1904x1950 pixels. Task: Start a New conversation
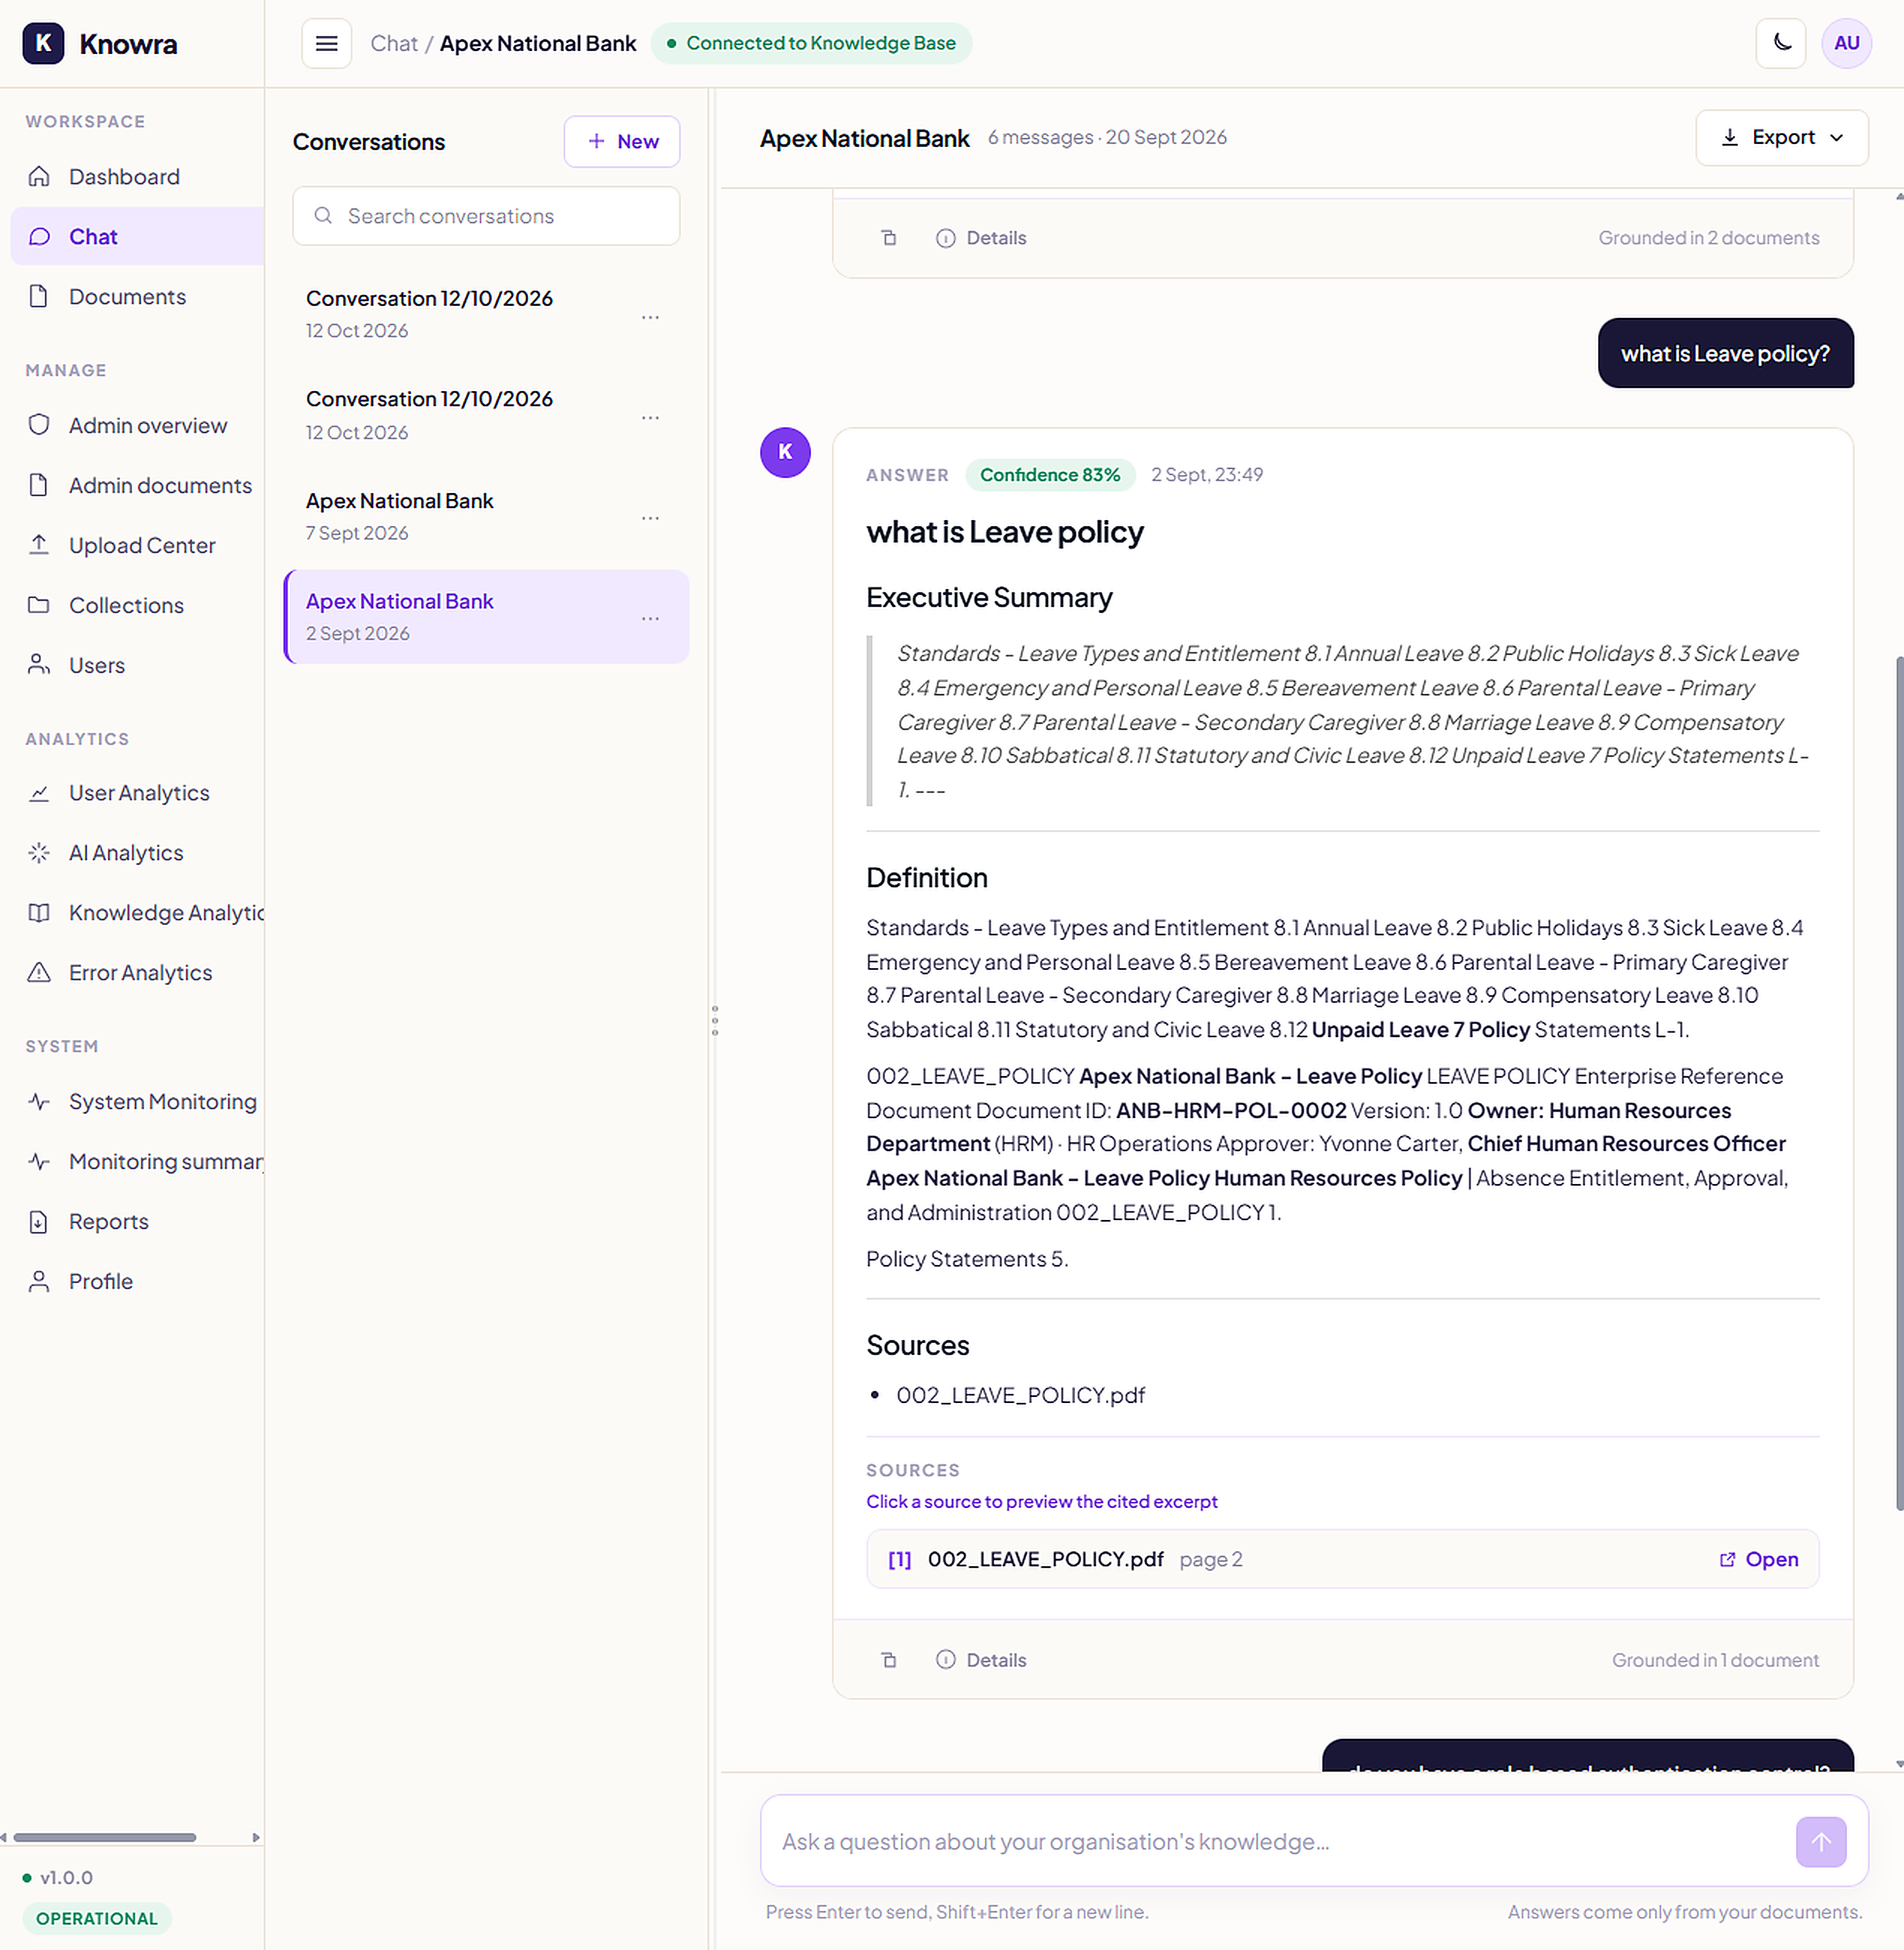pyautogui.click(x=621, y=141)
